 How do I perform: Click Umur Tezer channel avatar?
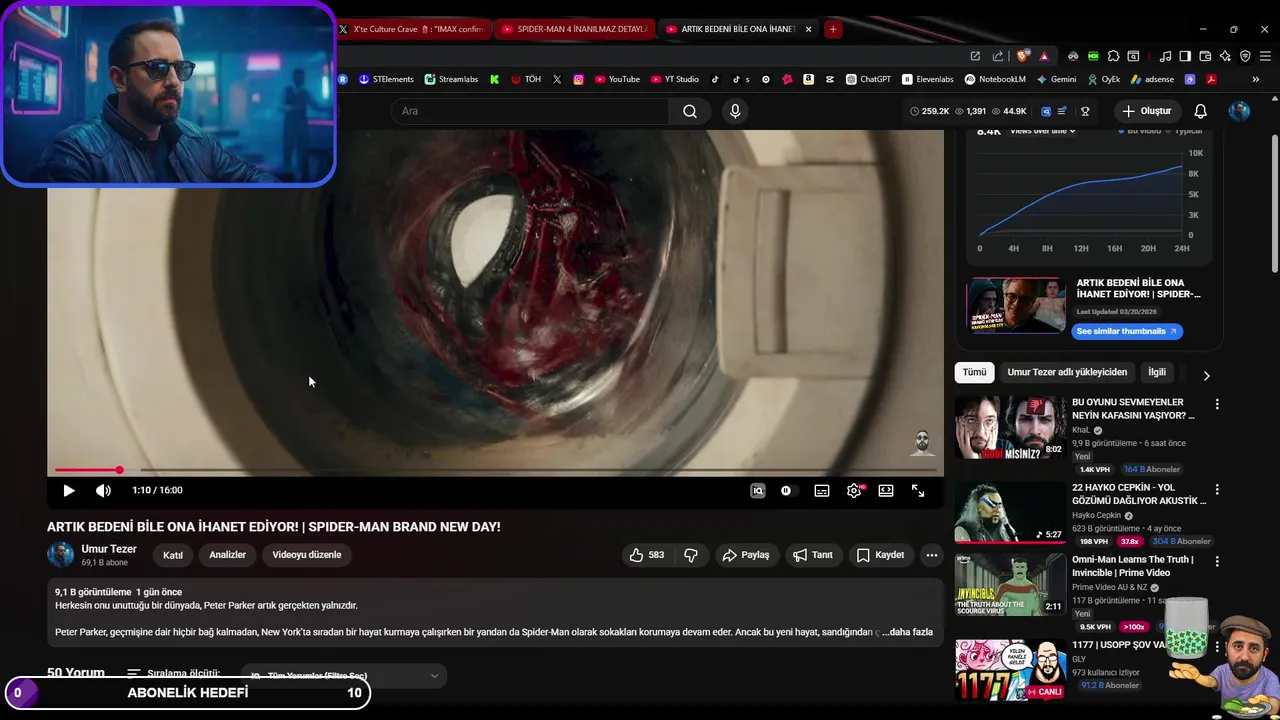[x=61, y=555]
